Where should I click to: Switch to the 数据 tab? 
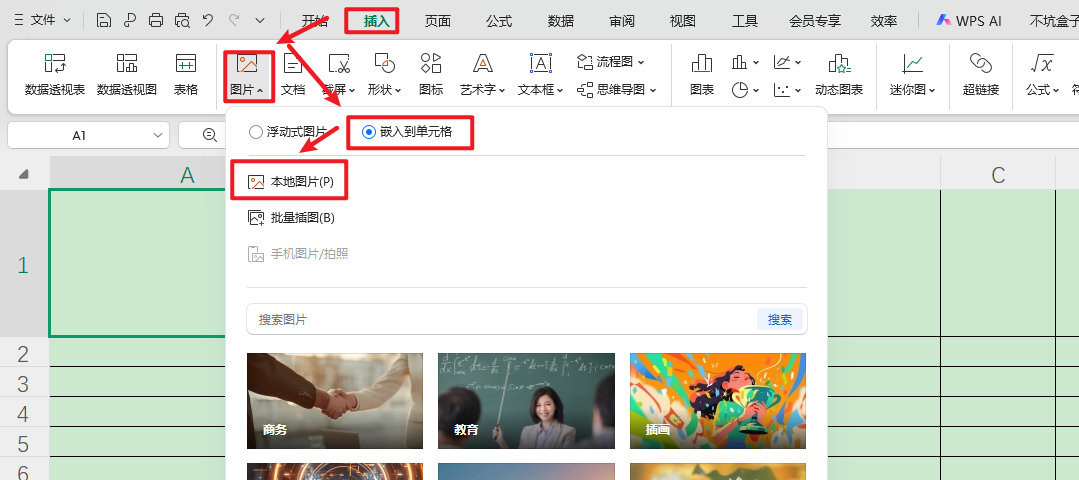click(x=561, y=21)
